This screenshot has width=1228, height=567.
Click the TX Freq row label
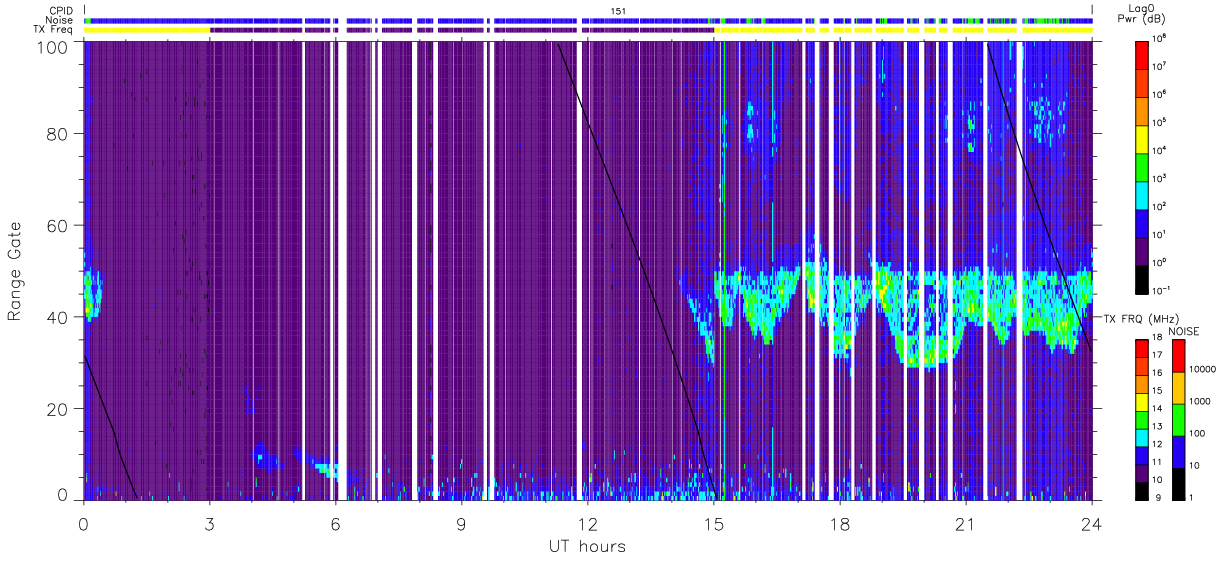point(53,30)
